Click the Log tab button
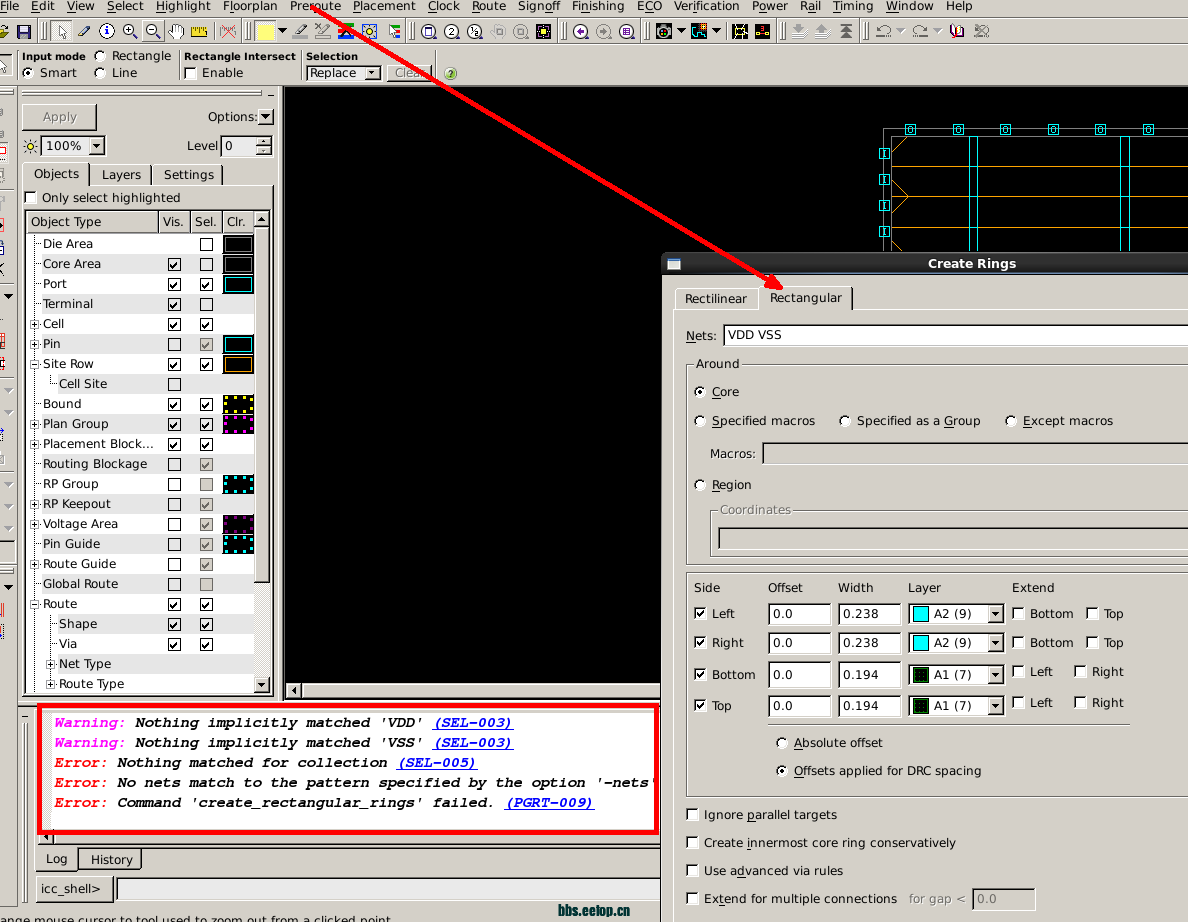Screen dimensions: 1188x922 (x=56, y=859)
